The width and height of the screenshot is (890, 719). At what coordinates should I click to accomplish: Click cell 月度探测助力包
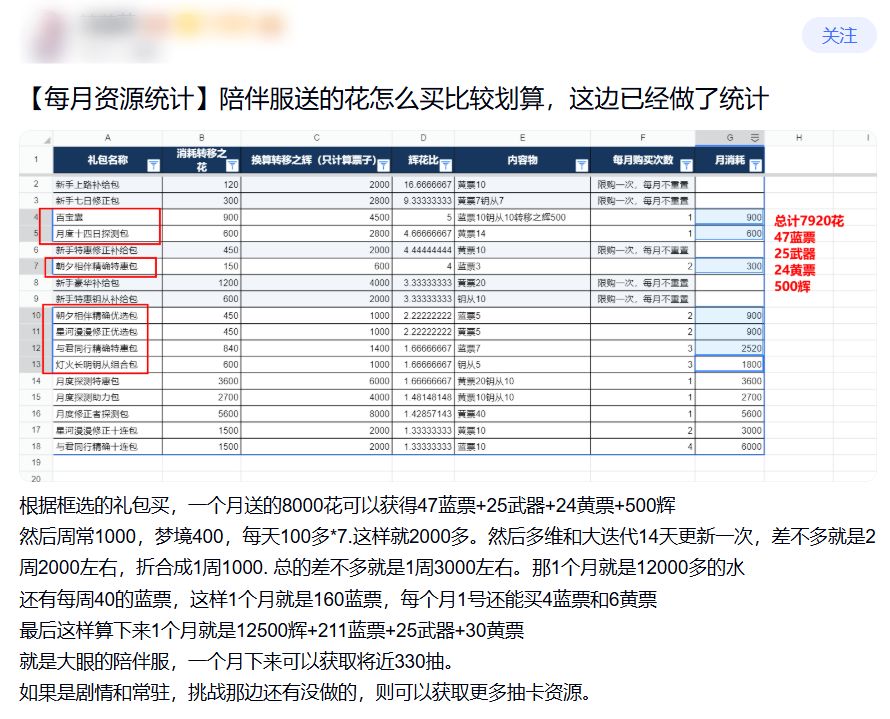(x=108, y=397)
